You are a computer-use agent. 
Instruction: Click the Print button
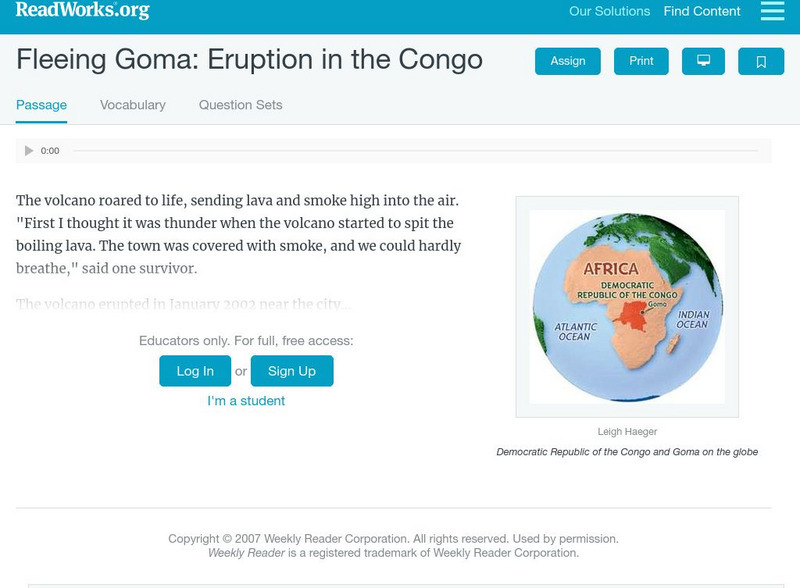point(641,61)
